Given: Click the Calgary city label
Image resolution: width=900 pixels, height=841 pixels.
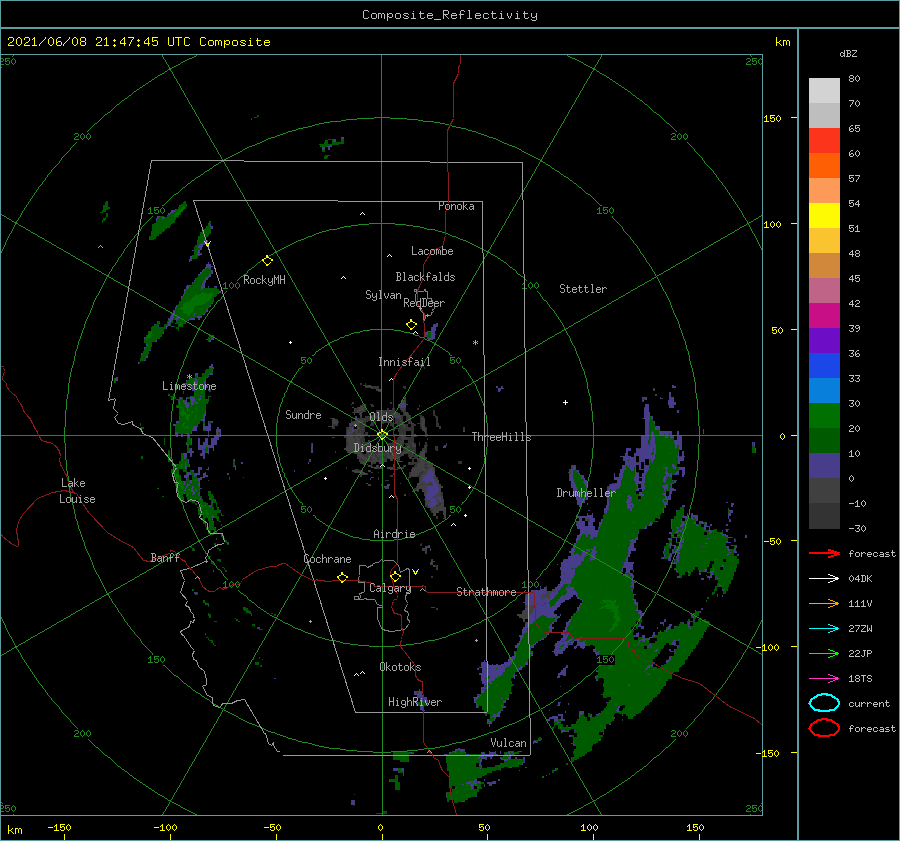Looking at the screenshot, I should [390, 588].
